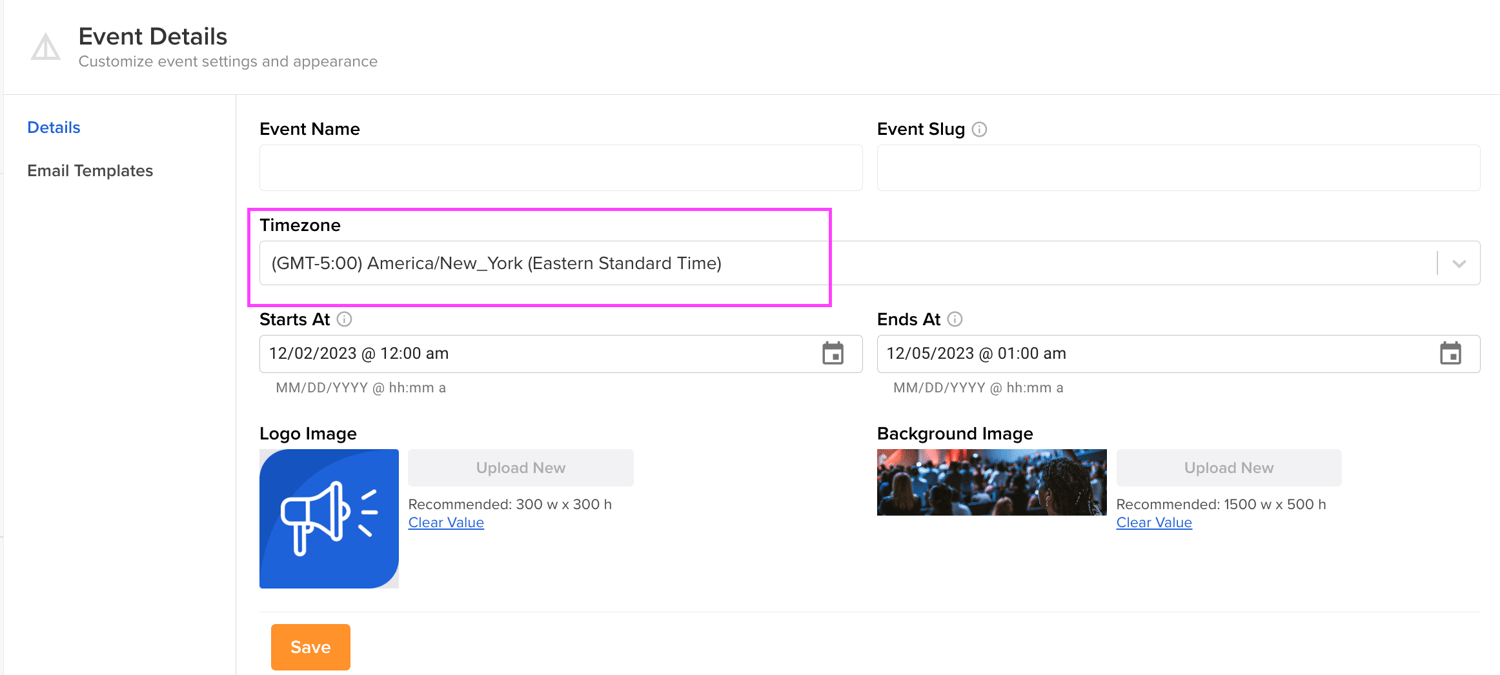Click Clear Value under Logo Image
The width and height of the screenshot is (1500, 675).
tap(446, 522)
